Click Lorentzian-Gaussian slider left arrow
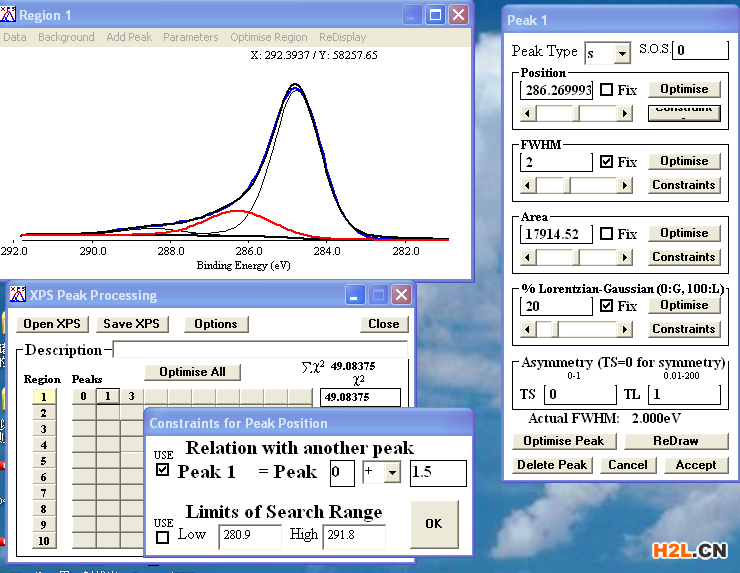 click(x=528, y=329)
